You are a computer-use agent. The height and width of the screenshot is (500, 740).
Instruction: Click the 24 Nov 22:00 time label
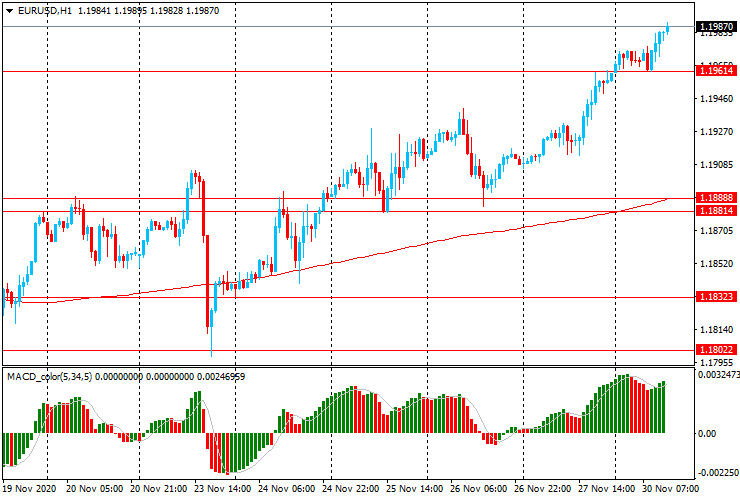coord(351,488)
